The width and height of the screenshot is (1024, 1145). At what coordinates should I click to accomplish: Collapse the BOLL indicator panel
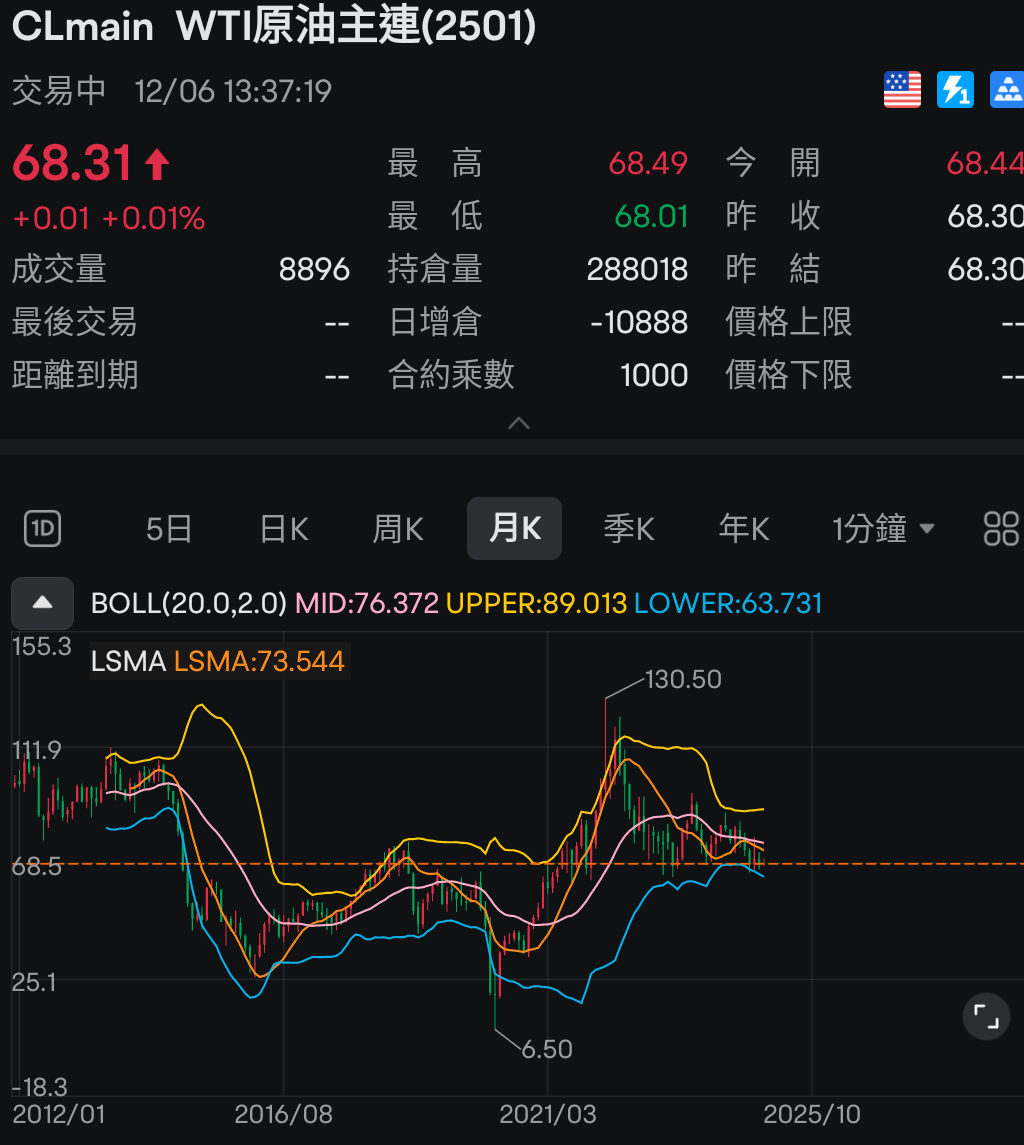point(42,603)
